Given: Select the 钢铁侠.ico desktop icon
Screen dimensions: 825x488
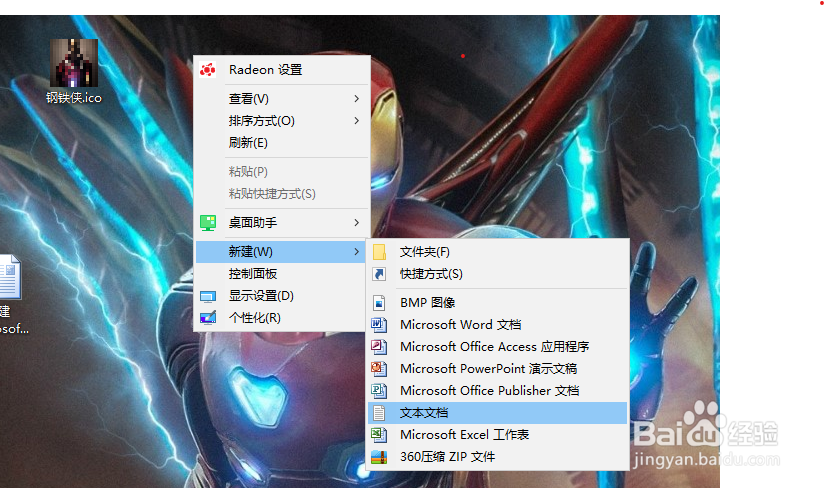Looking at the screenshot, I should tap(74, 63).
